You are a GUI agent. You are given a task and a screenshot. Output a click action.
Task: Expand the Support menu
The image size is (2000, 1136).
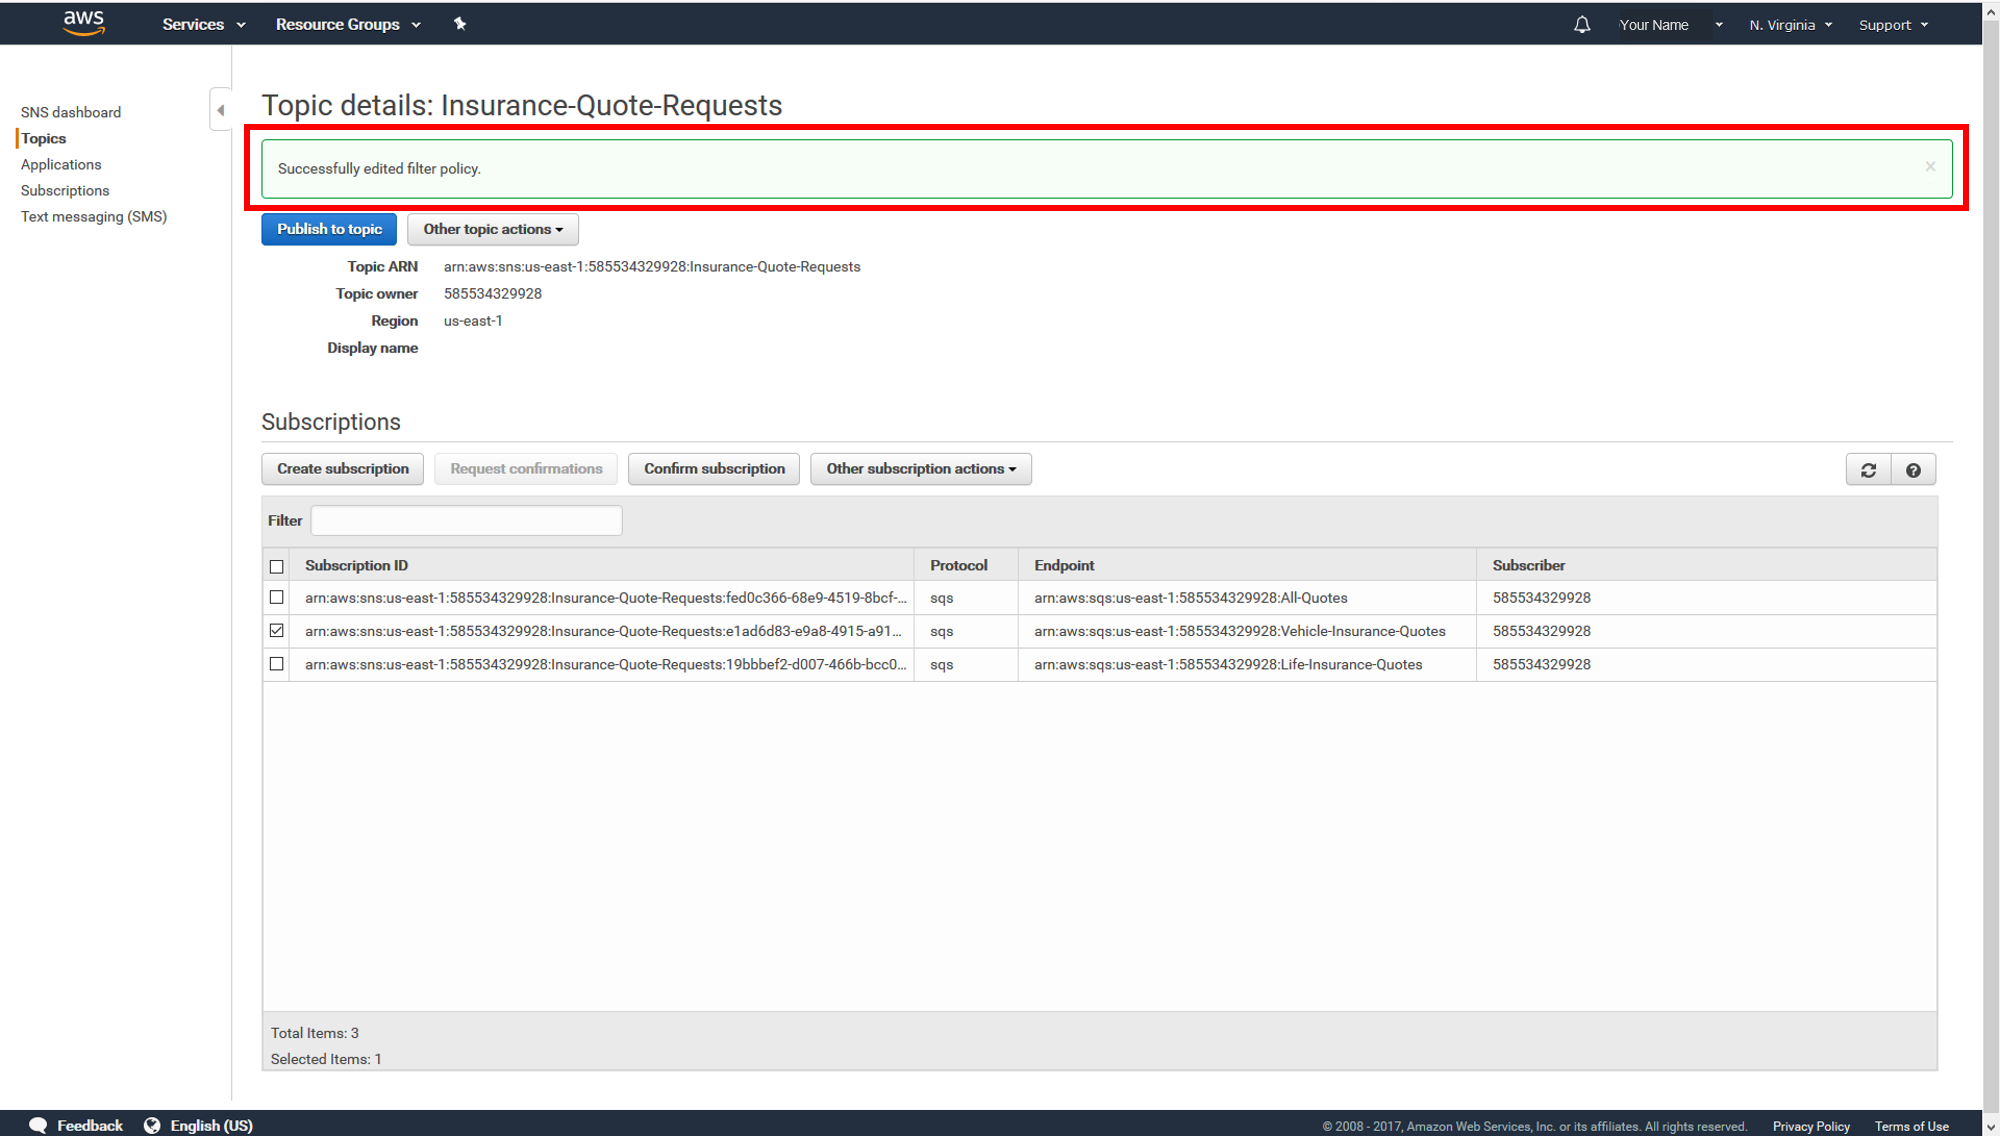tap(1893, 25)
